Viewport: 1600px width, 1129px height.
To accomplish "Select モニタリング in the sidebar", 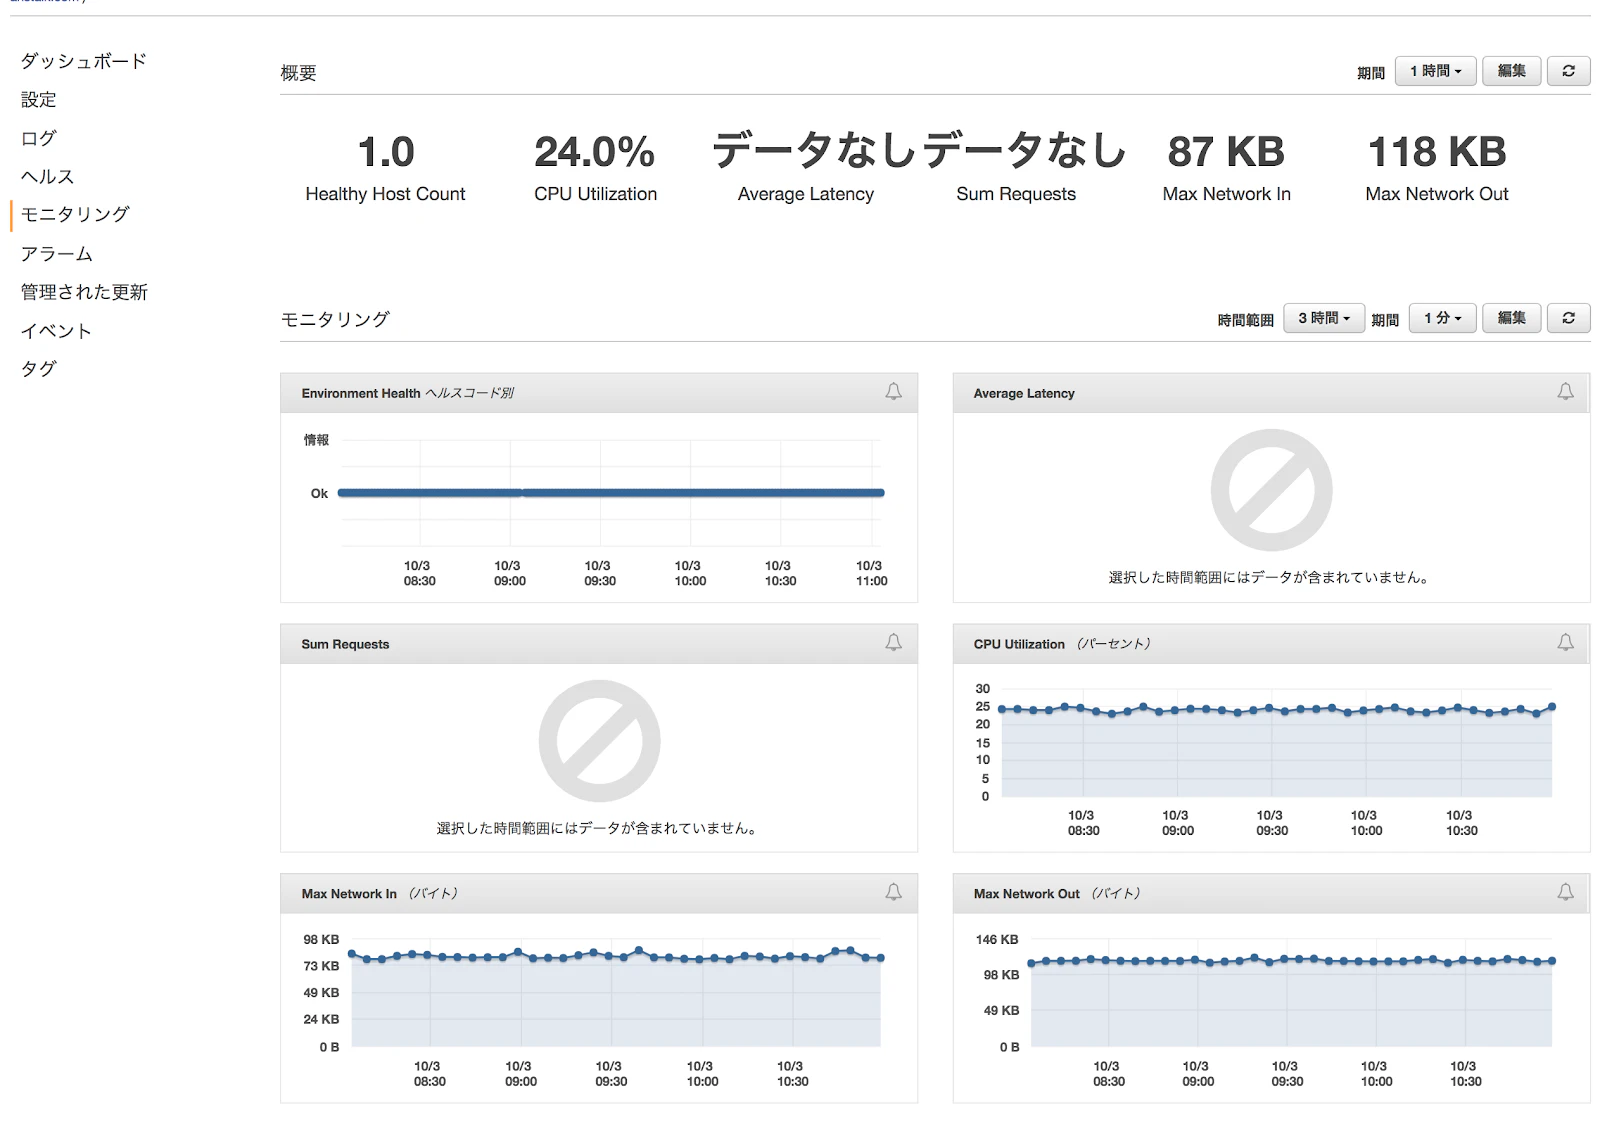I will (x=75, y=215).
